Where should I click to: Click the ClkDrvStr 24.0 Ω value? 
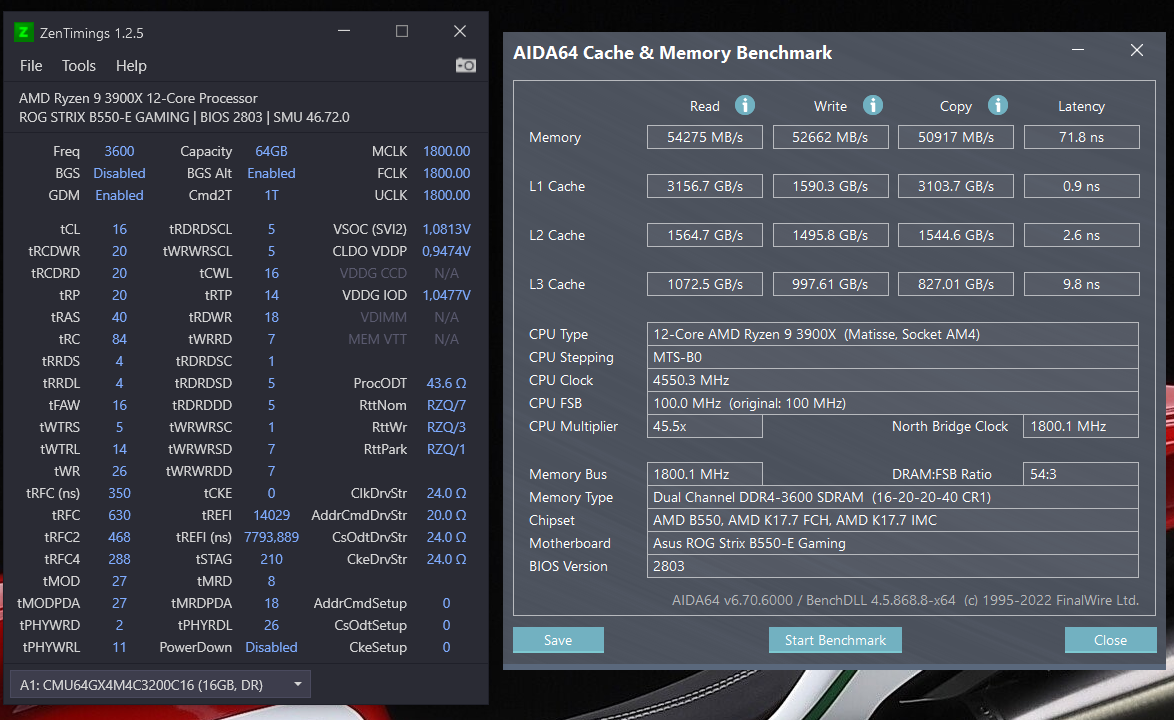click(x=446, y=493)
